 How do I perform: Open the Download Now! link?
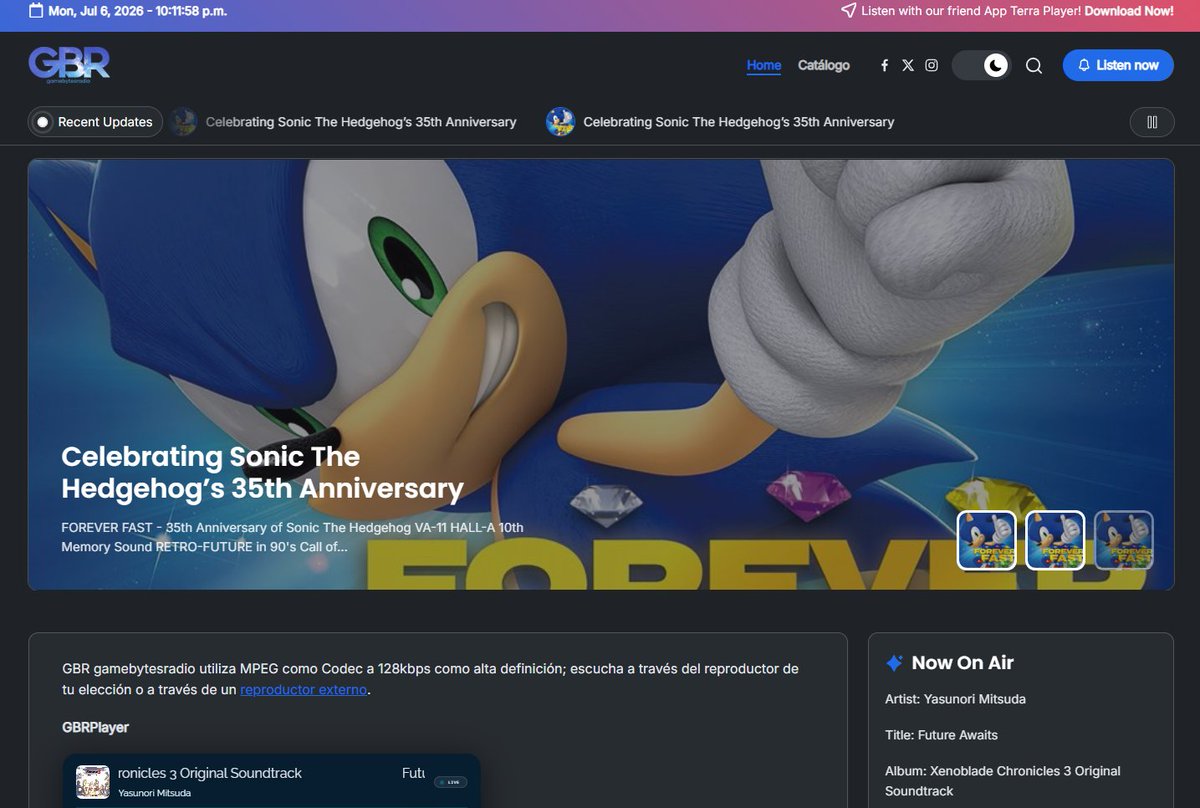[1129, 11]
